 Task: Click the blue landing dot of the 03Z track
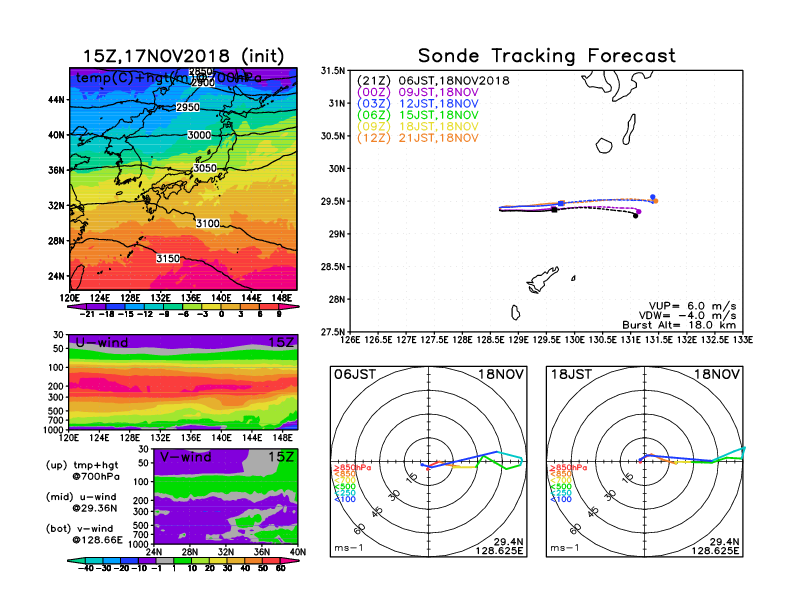tap(653, 197)
